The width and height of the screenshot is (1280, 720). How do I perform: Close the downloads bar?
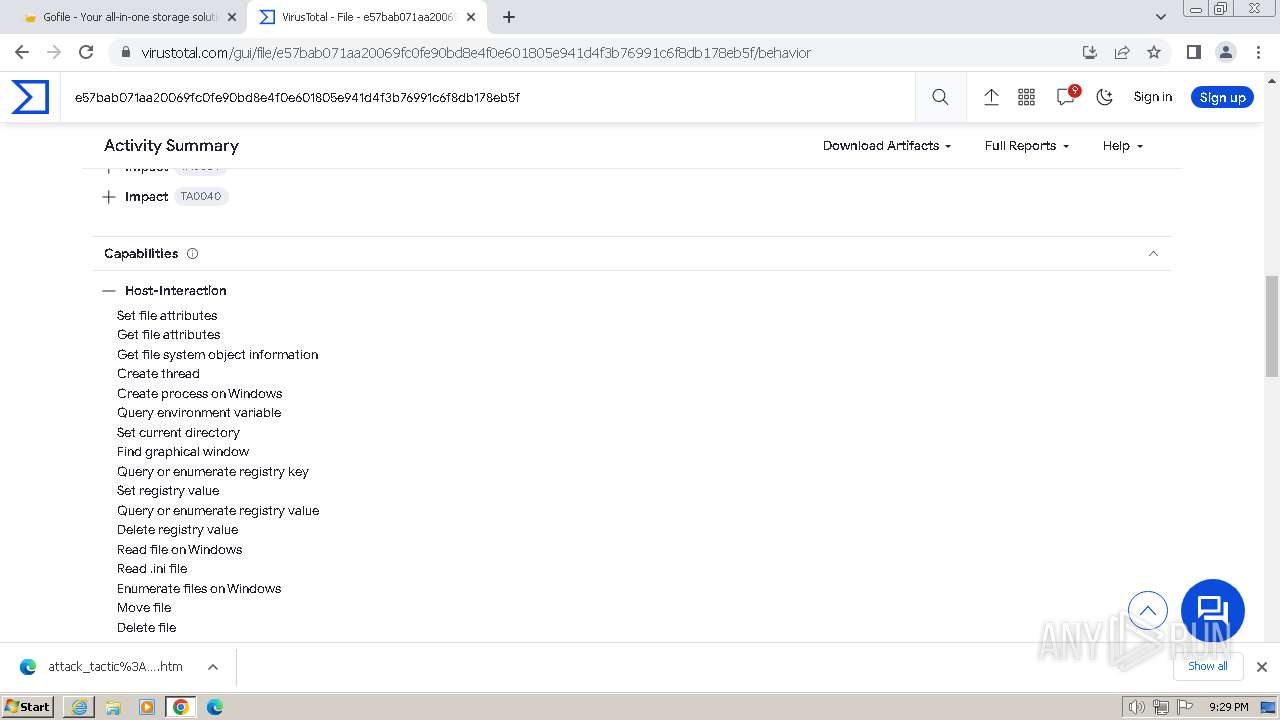click(1261, 667)
